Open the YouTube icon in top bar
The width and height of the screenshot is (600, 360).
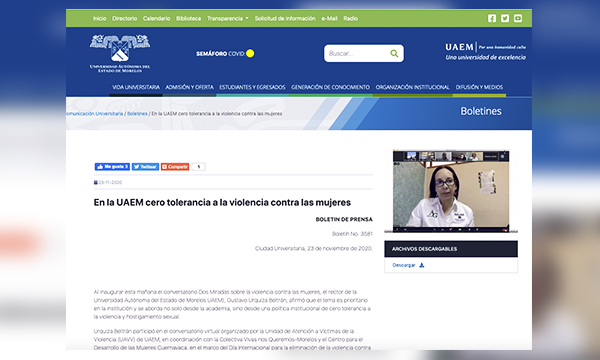(518, 18)
